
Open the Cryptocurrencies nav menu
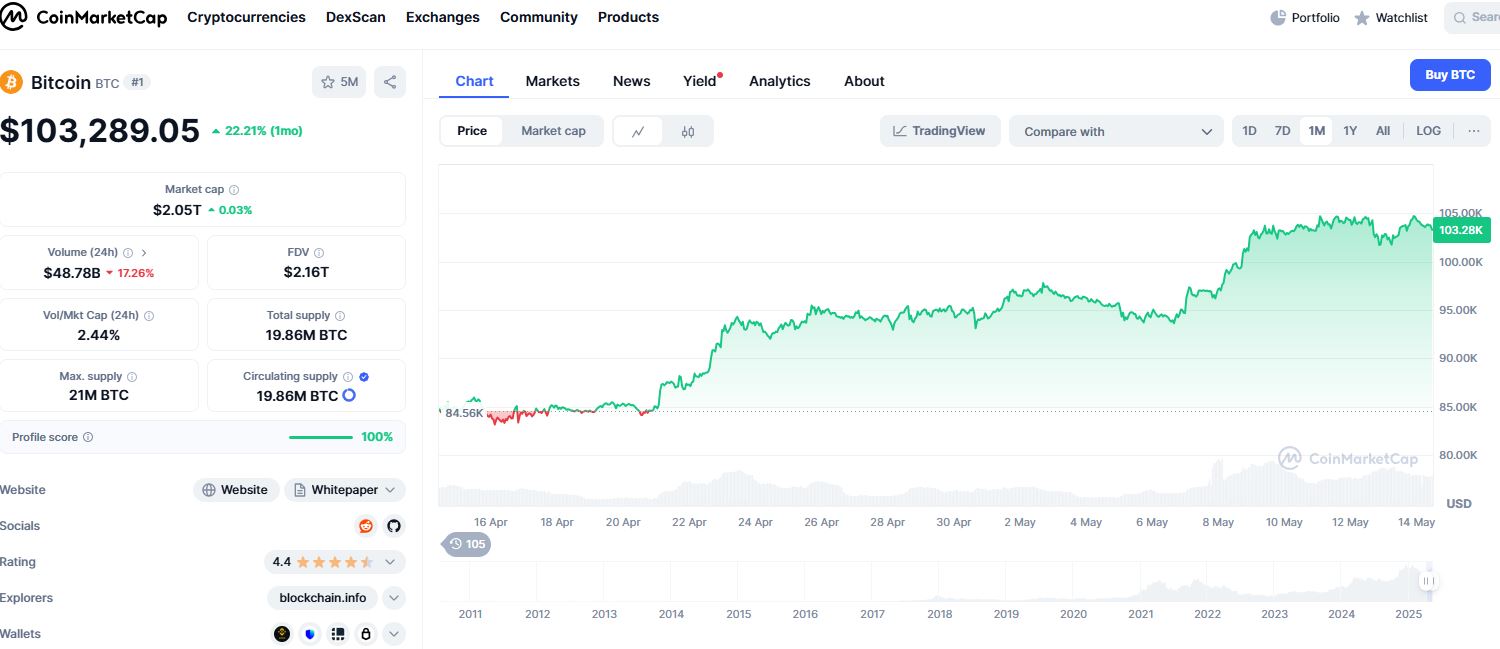[x=246, y=17]
